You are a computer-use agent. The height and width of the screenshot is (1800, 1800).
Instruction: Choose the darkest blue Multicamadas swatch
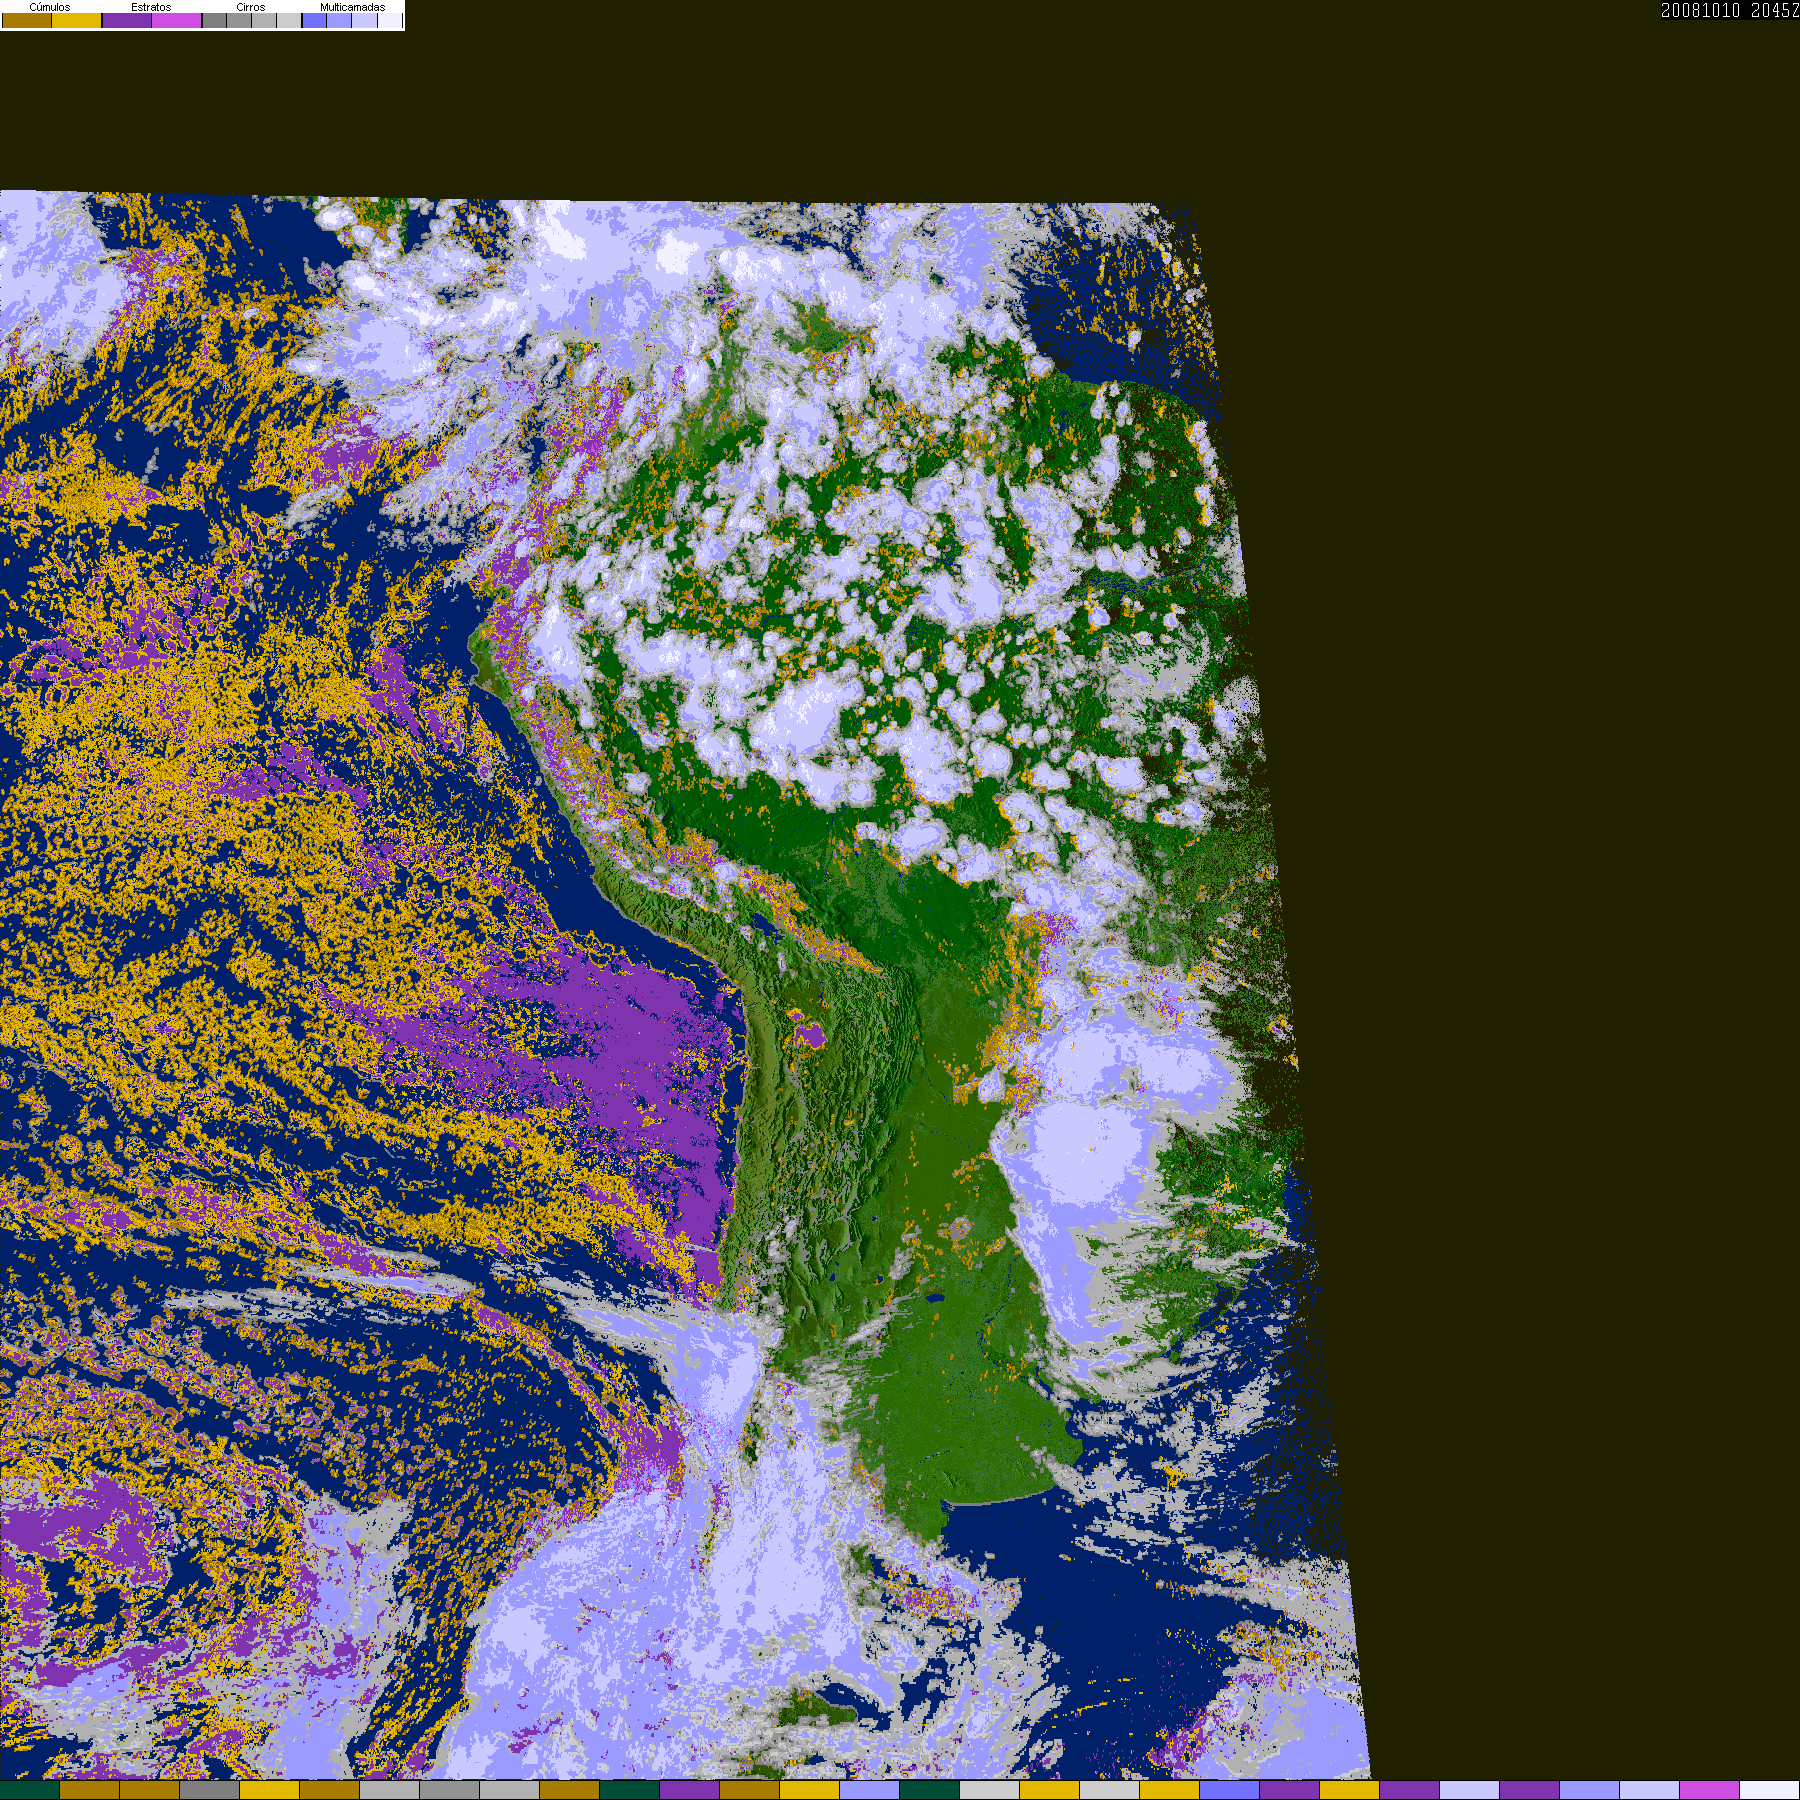pos(314,20)
